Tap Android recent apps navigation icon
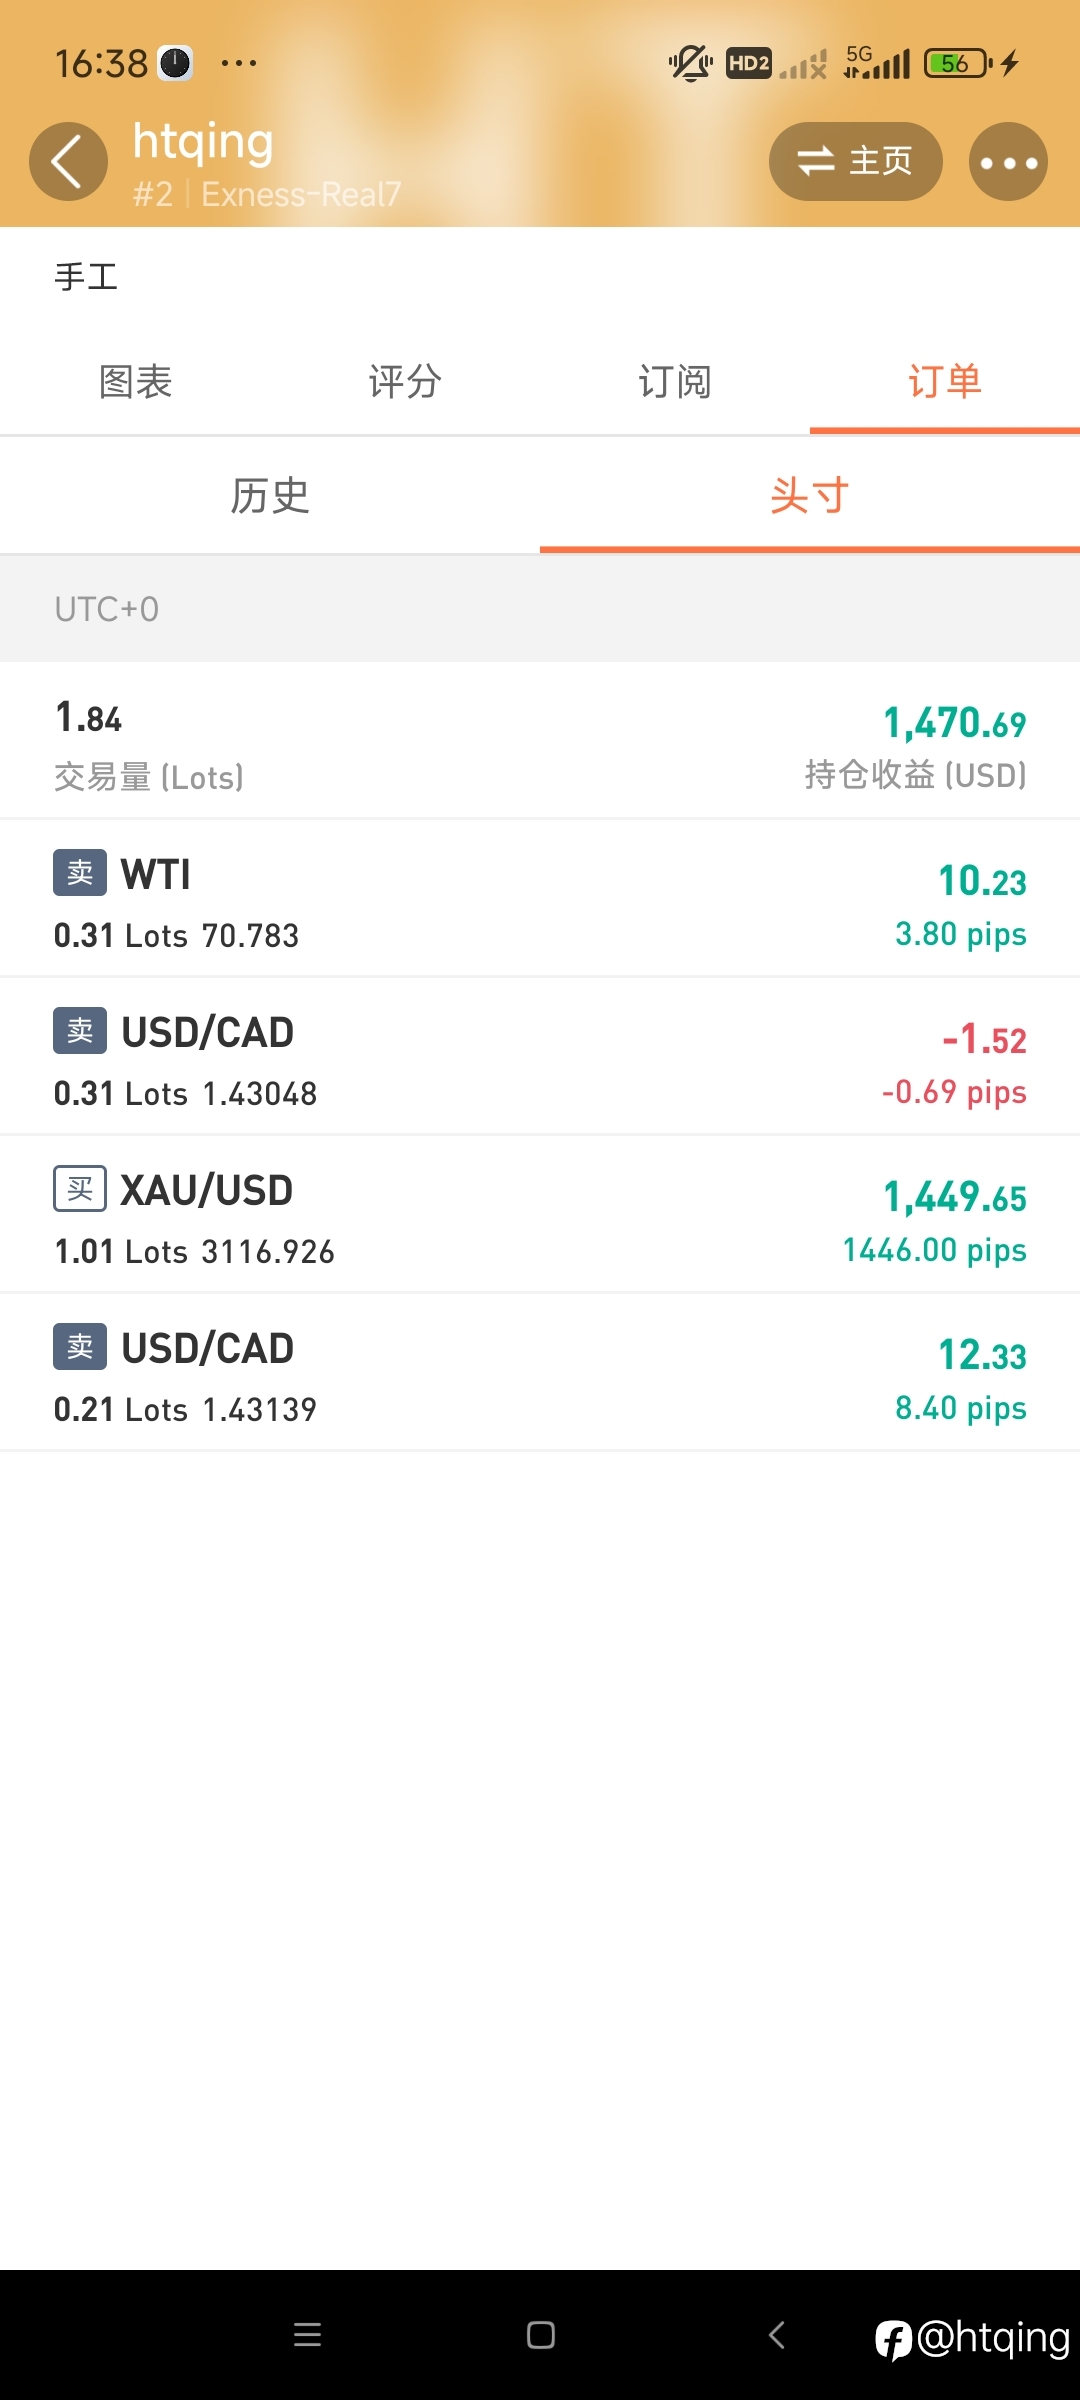The width and height of the screenshot is (1080, 2400). click(x=307, y=2335)
